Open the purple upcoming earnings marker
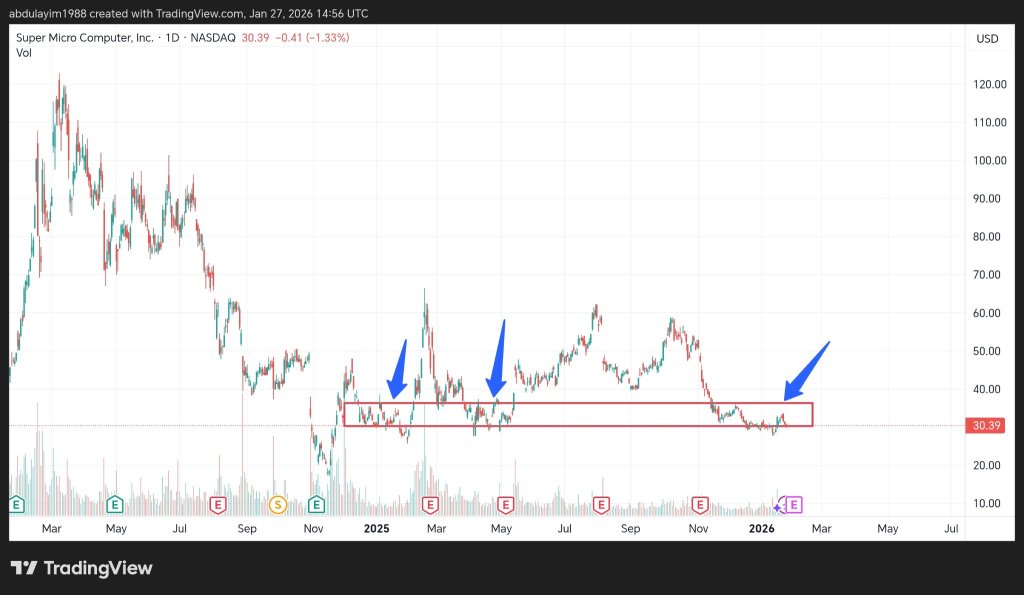Image resolution: width=1024 pixels, height=595 pixels. pyautogui.click(x=793, y=504)
